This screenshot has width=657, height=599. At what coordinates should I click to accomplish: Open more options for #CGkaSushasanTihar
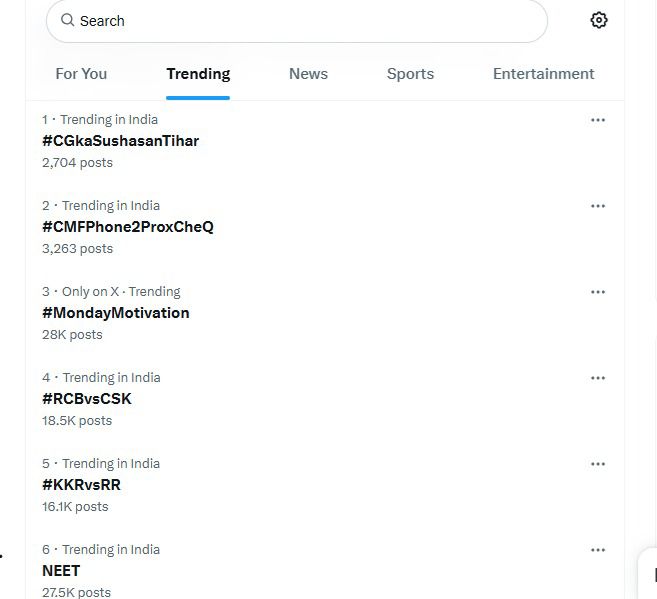tap(598, 120)
